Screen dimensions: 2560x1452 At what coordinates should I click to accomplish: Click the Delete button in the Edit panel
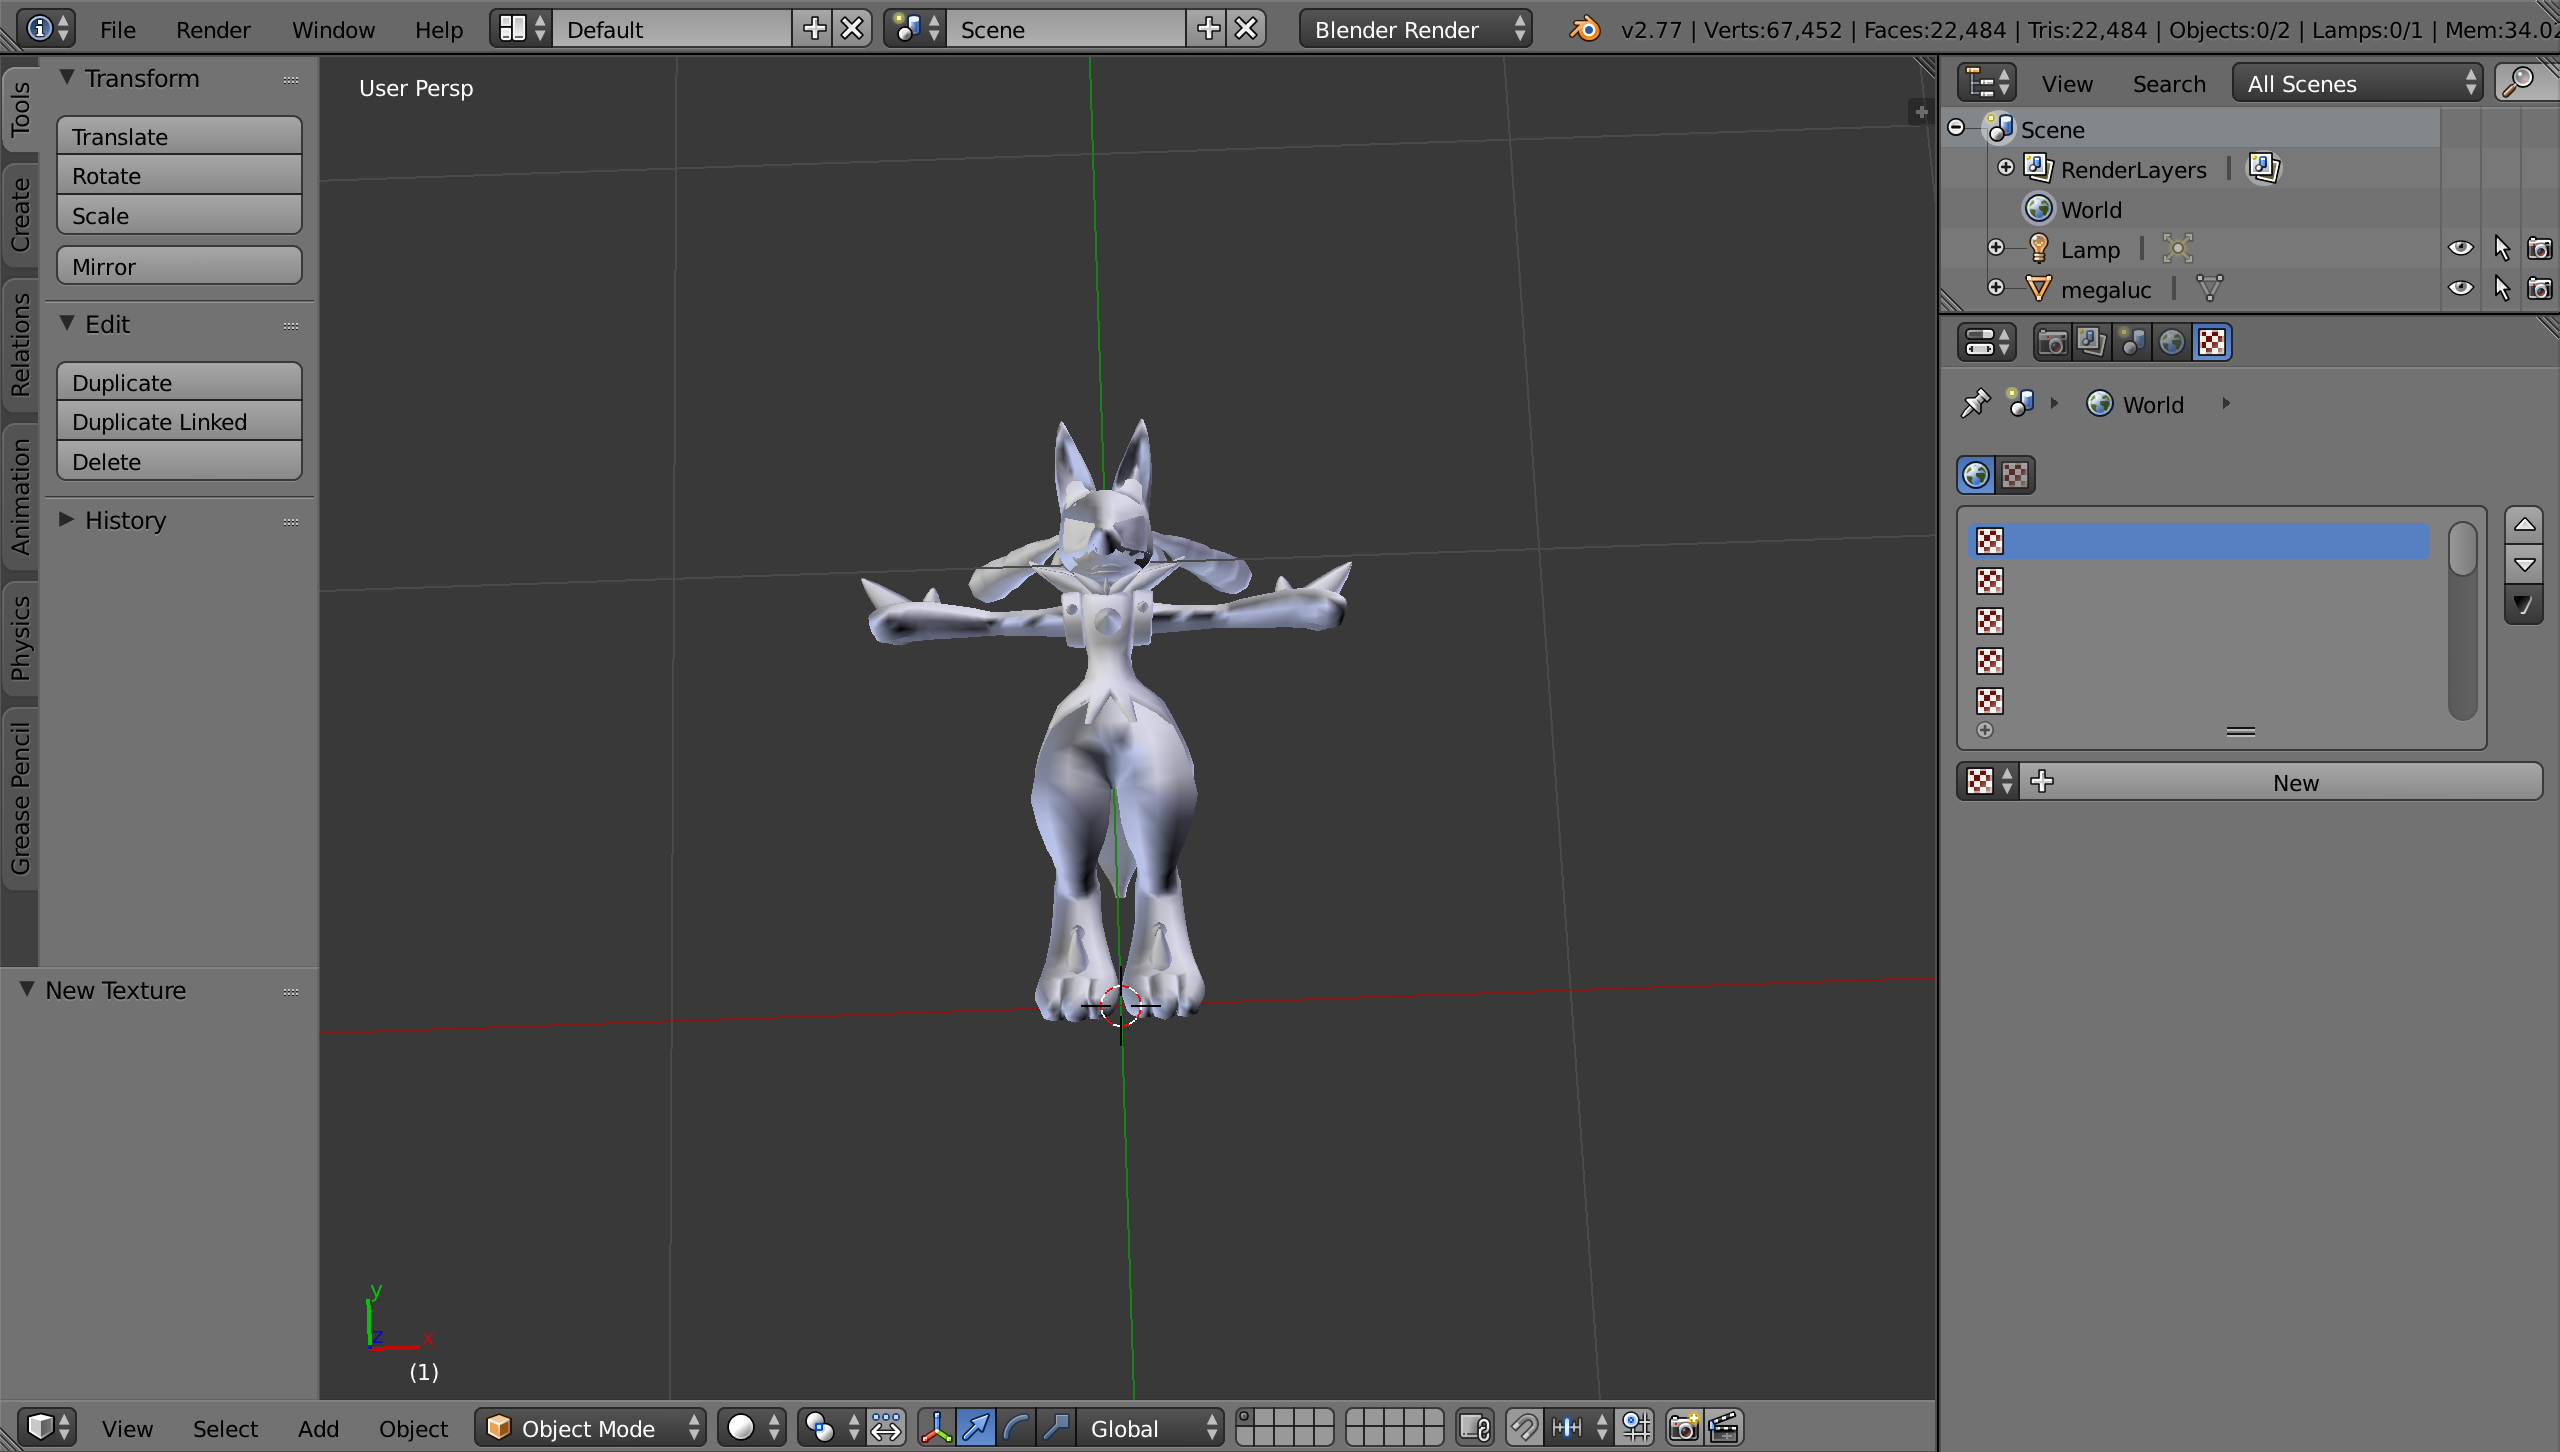pyautogui.click(x=179, y=461)
